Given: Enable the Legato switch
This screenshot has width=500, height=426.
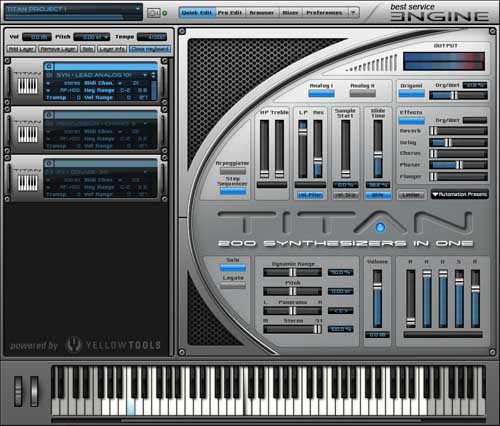Looking at the screenshot, I should click(233, 286).
